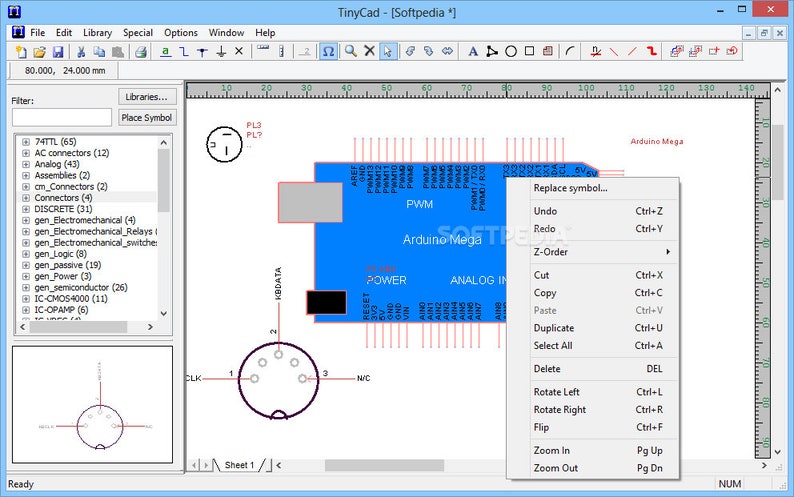Open a file with the folder icon
The height and width of the screenshot is (497, 794).
tap(39, 51)
